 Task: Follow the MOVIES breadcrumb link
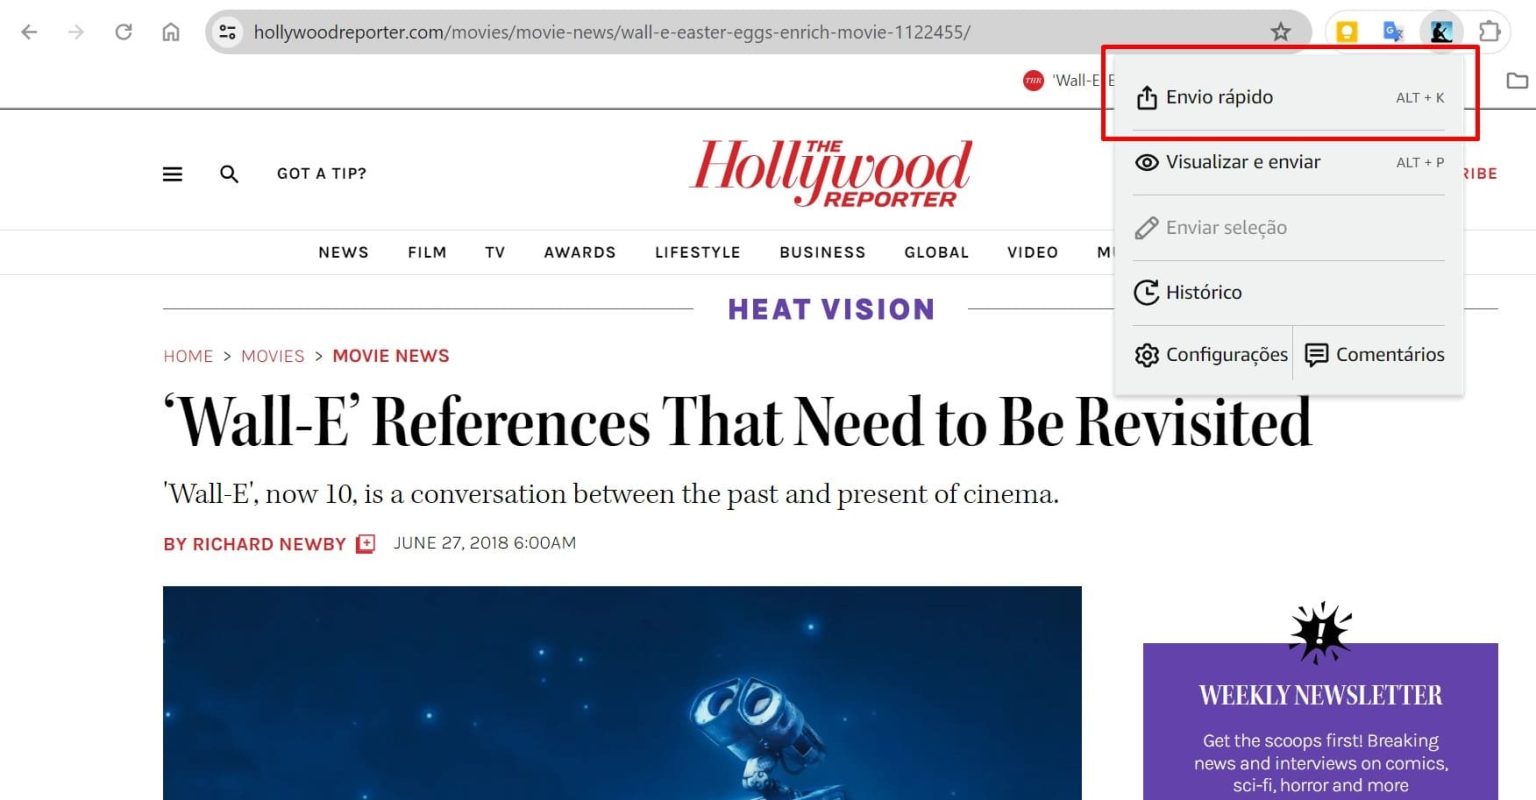click(x=272, y=356)
